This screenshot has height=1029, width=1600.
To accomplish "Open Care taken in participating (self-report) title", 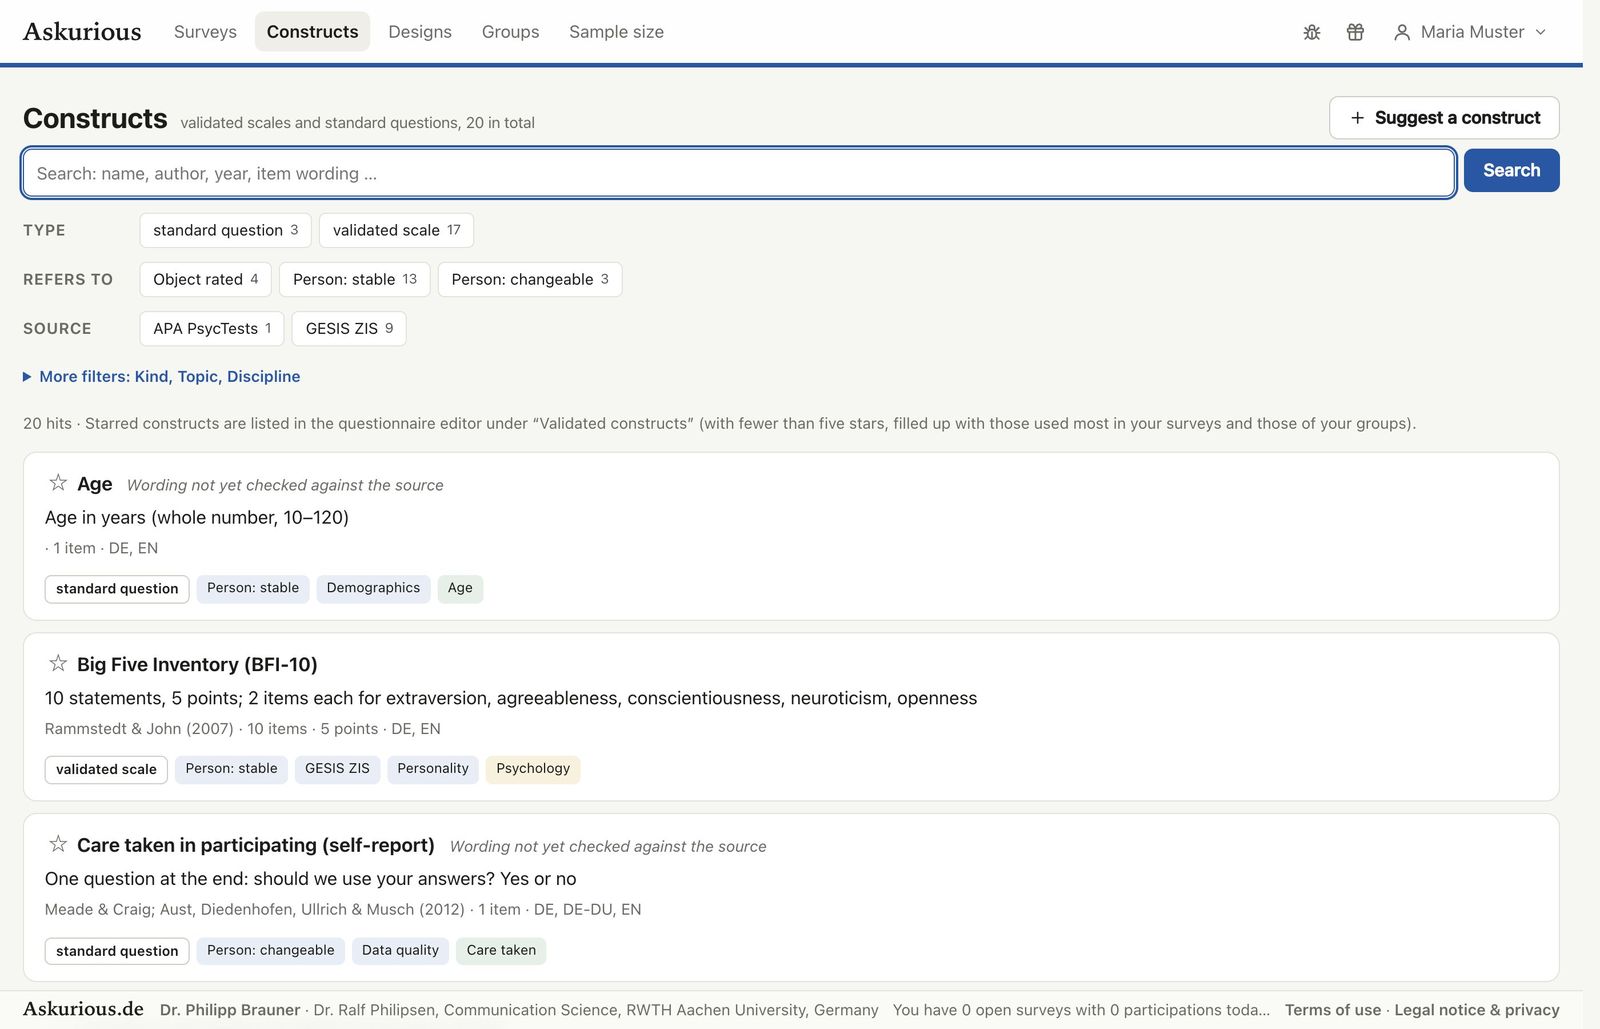I will tap(256, 845).
